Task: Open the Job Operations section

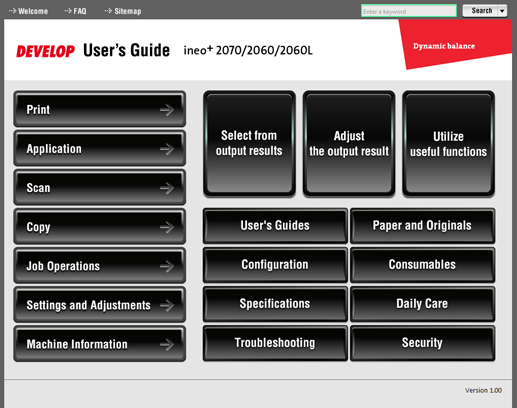Action: (100, 265)
